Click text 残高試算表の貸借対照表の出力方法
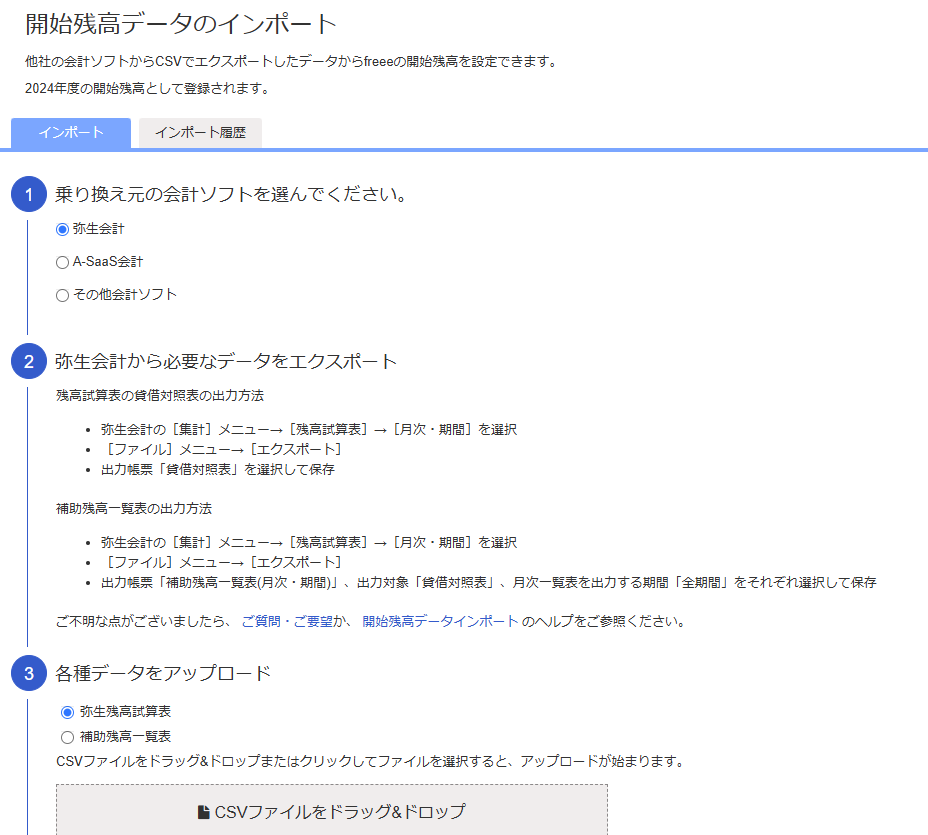928x835 pixels. 160,395
